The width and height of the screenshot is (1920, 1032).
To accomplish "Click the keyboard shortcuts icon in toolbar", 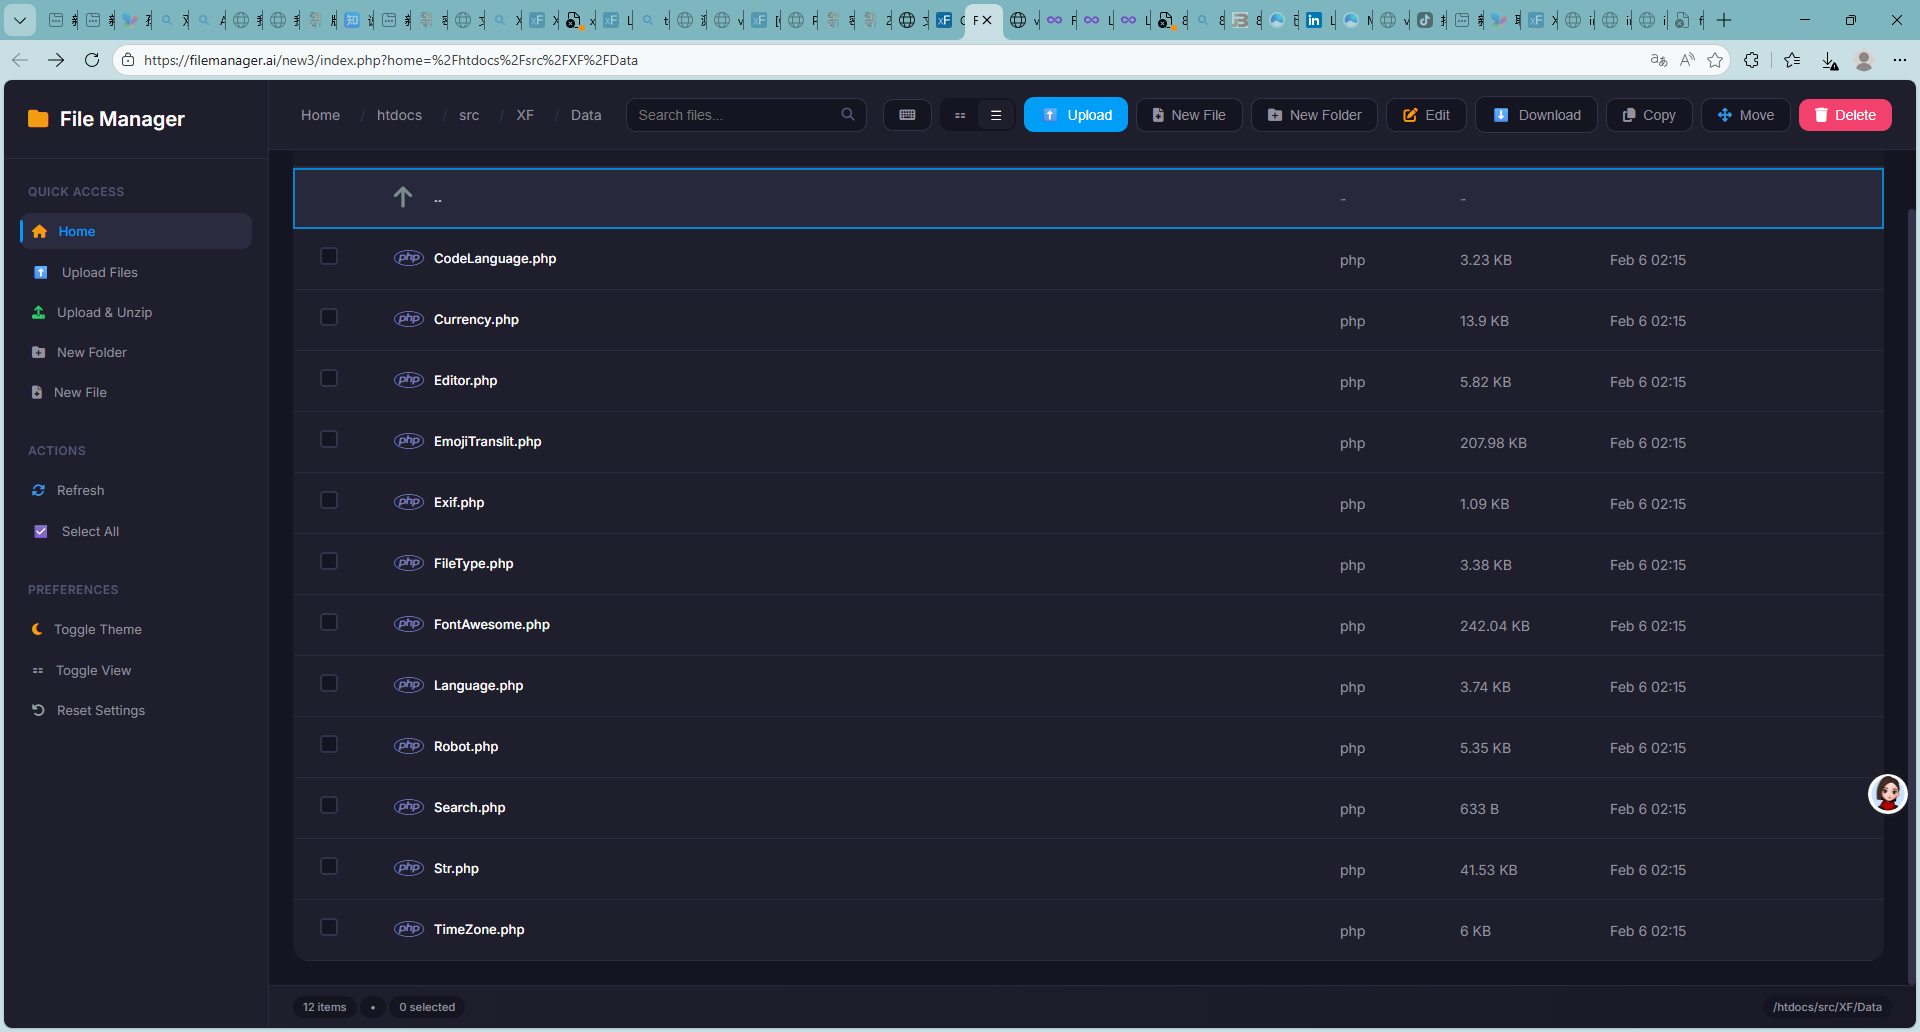I will pos(907,115).
